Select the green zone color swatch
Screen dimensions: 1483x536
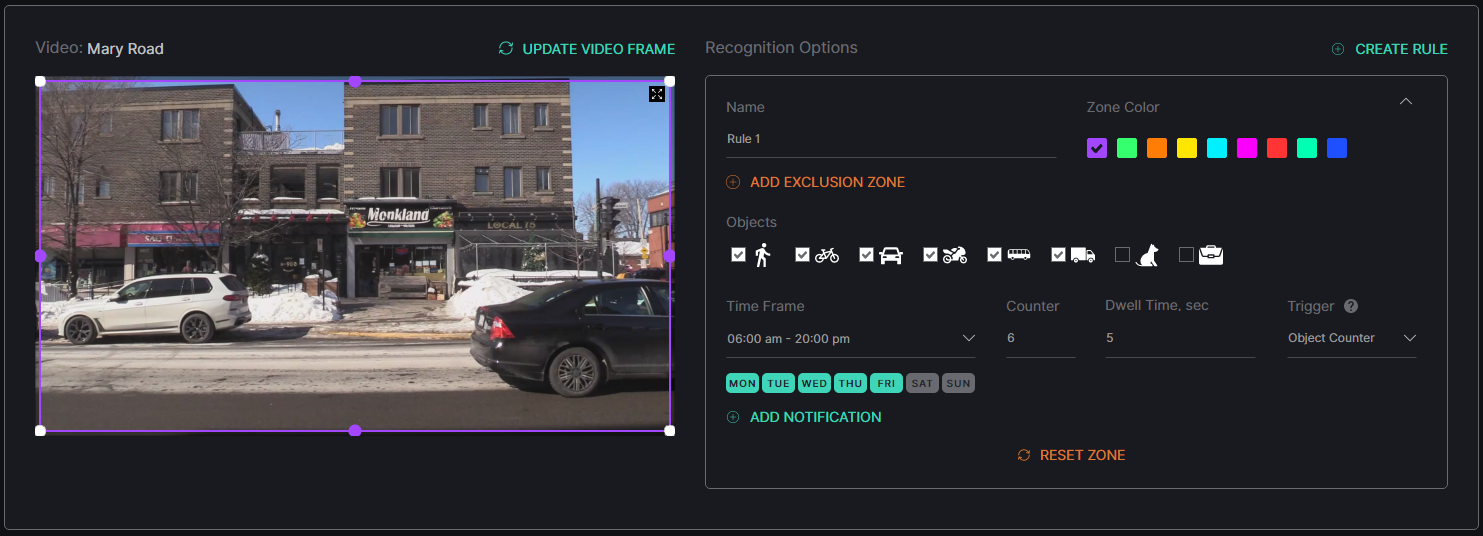[1127, 148]
